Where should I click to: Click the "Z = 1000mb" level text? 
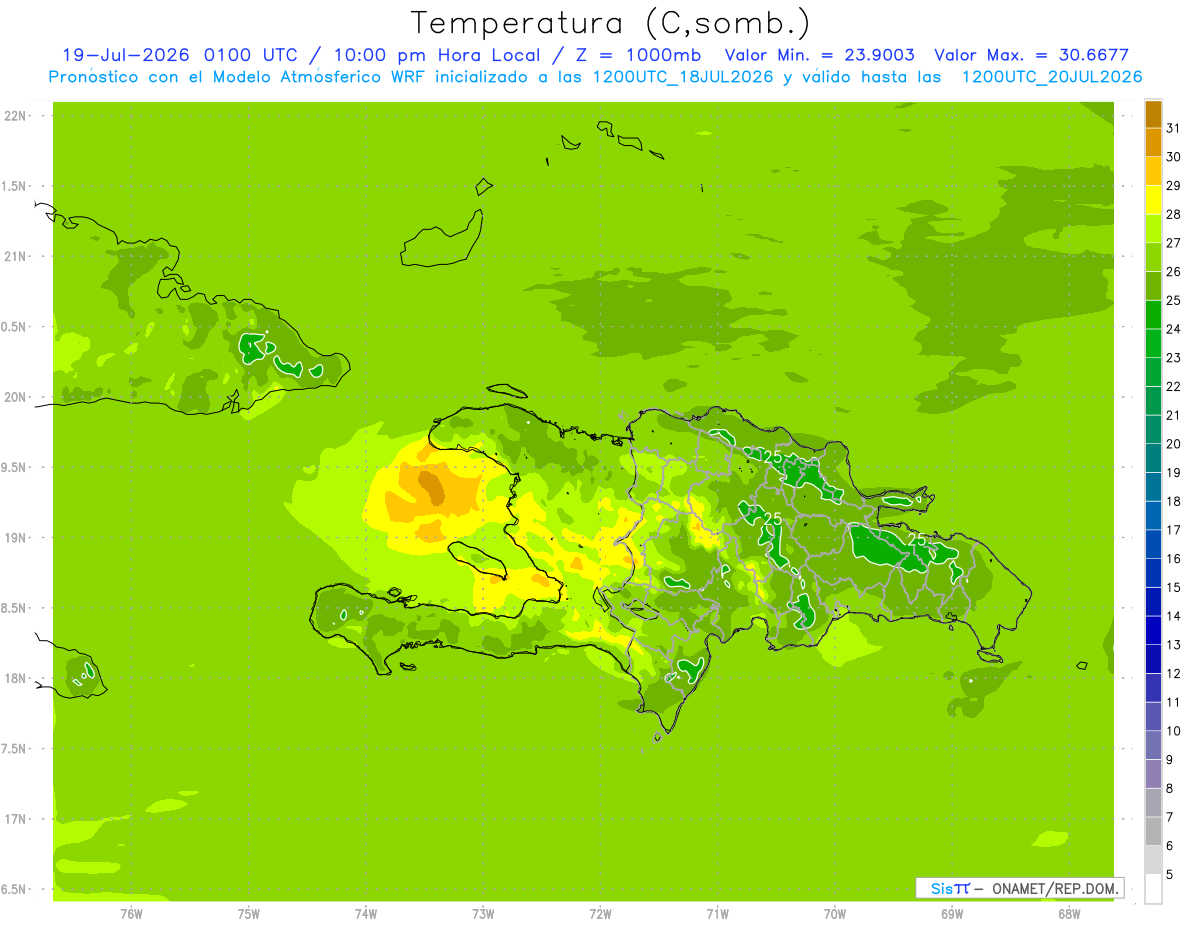point(640,55)
